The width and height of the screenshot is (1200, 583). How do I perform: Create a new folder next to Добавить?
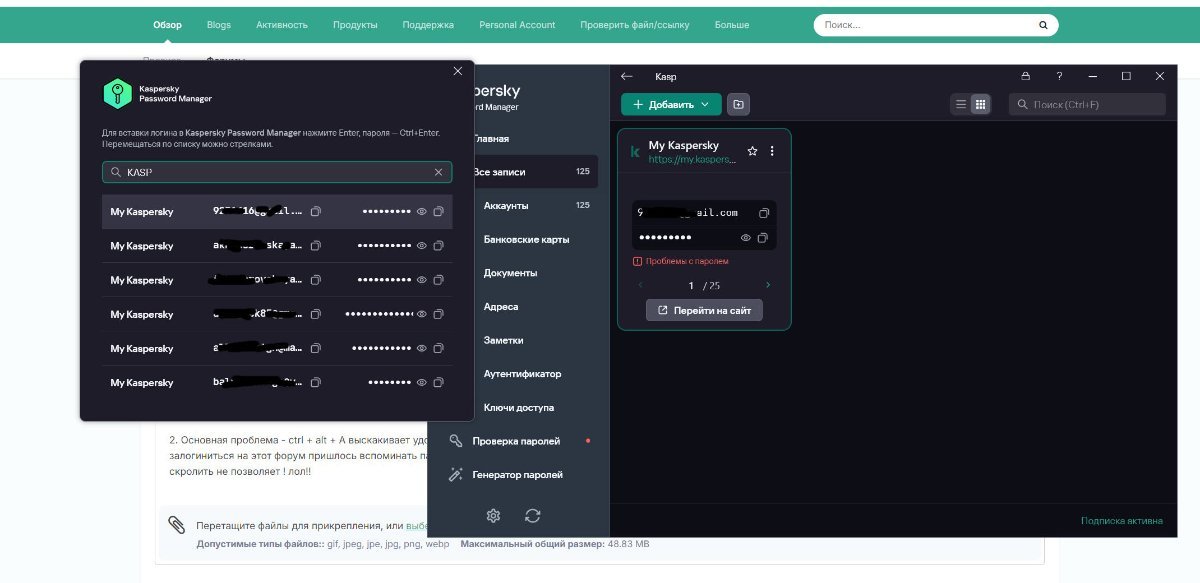[738, 104]
